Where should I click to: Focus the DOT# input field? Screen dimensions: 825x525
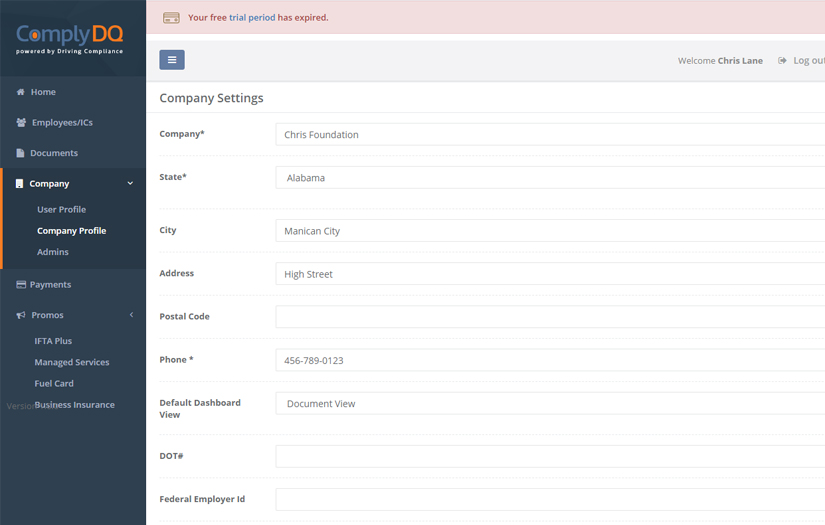550,456
